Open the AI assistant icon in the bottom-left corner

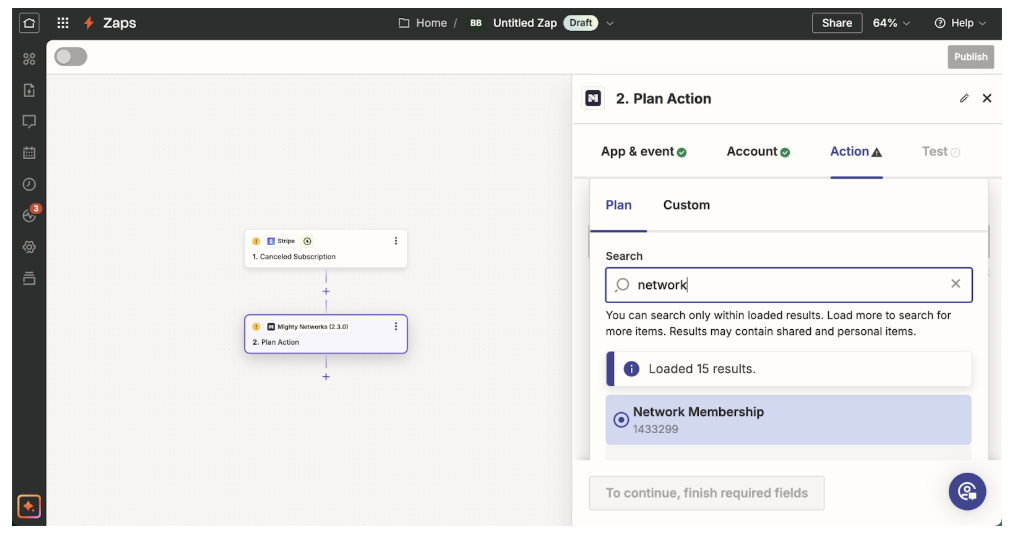pos(29,507)
